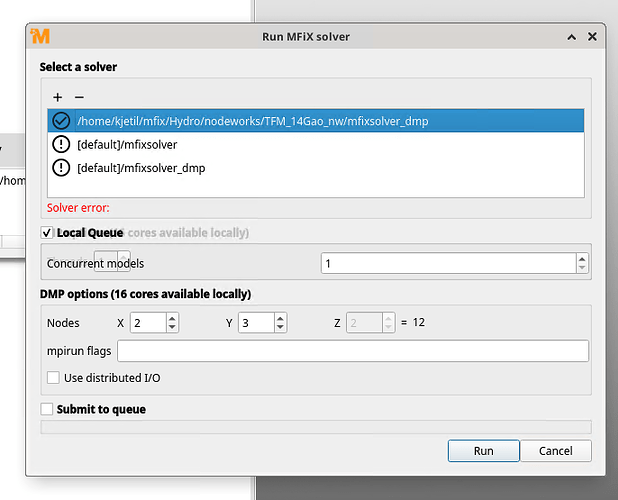Click the MFiX logo in title bar
Image resolution: width=618 pixels, height=500 pixels.
click(40, 37)
